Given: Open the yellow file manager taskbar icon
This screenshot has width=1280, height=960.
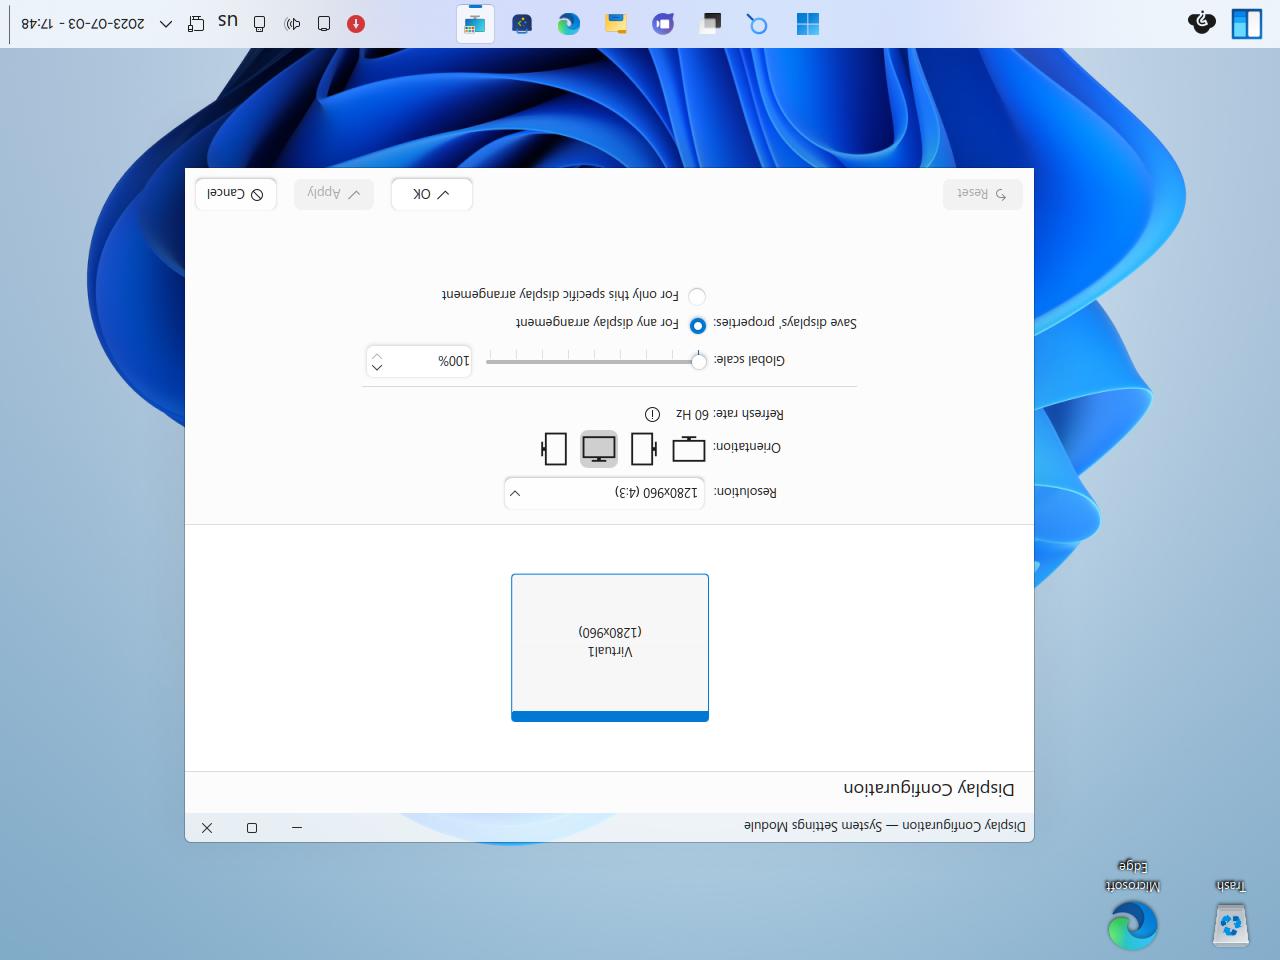Looking at the screenshot, I should tap(616, 24).
